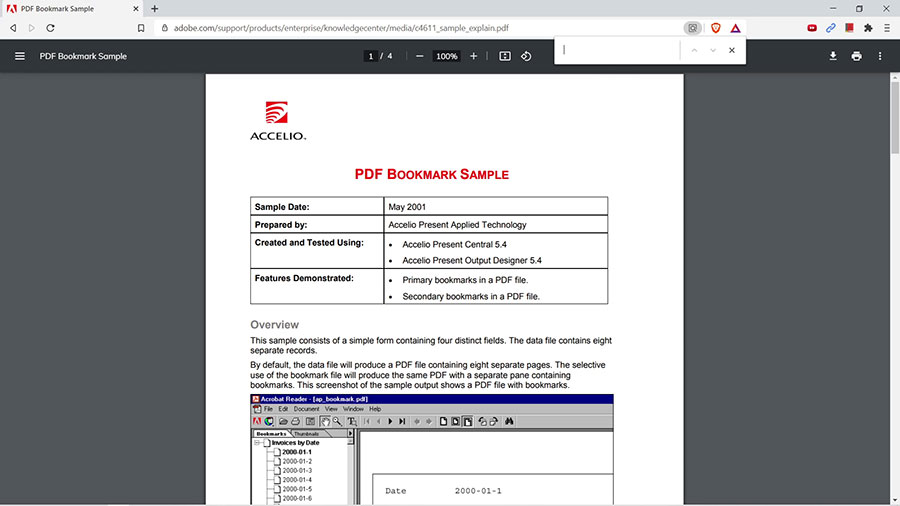
Task: View site security lock info
Action: (165, 28)
